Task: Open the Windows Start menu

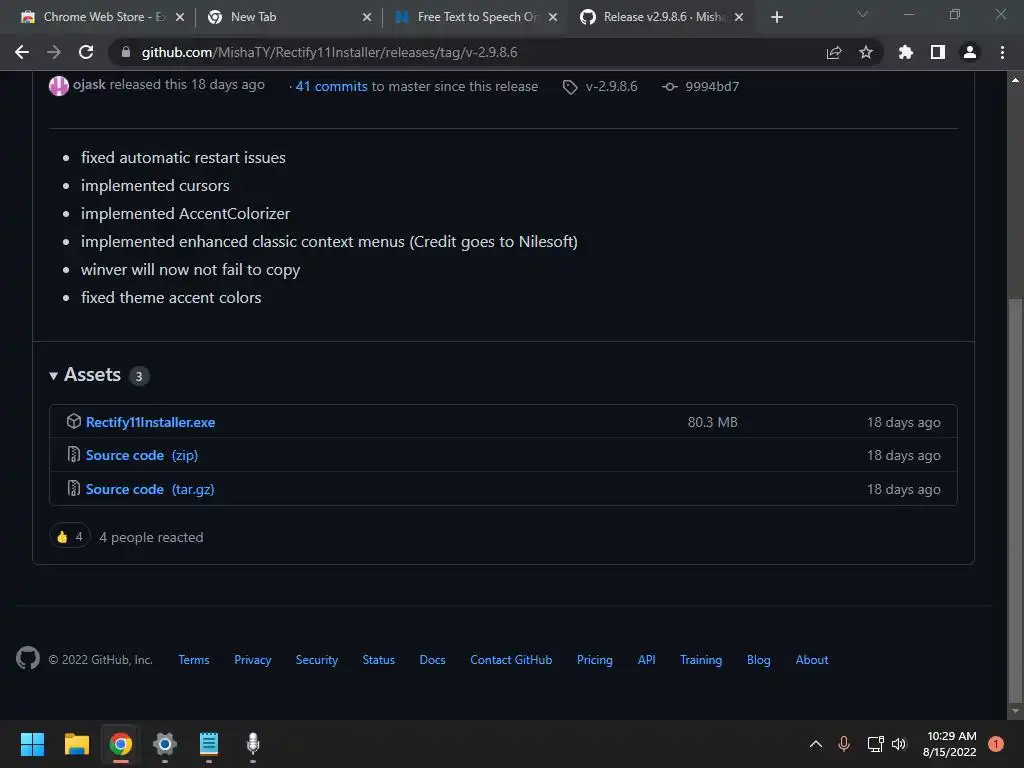Action: click(32, 744)
